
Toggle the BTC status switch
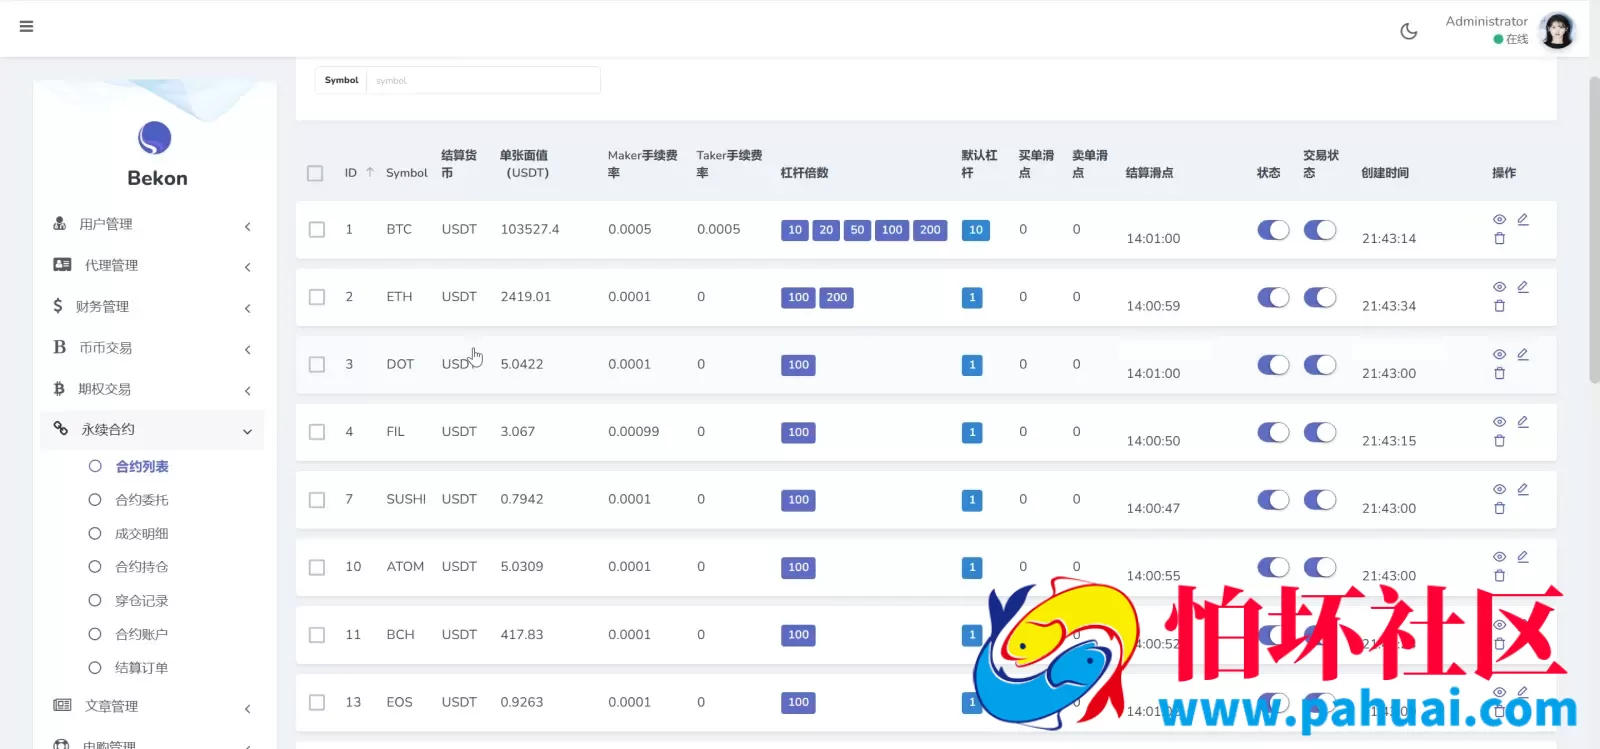(1273, 230)
